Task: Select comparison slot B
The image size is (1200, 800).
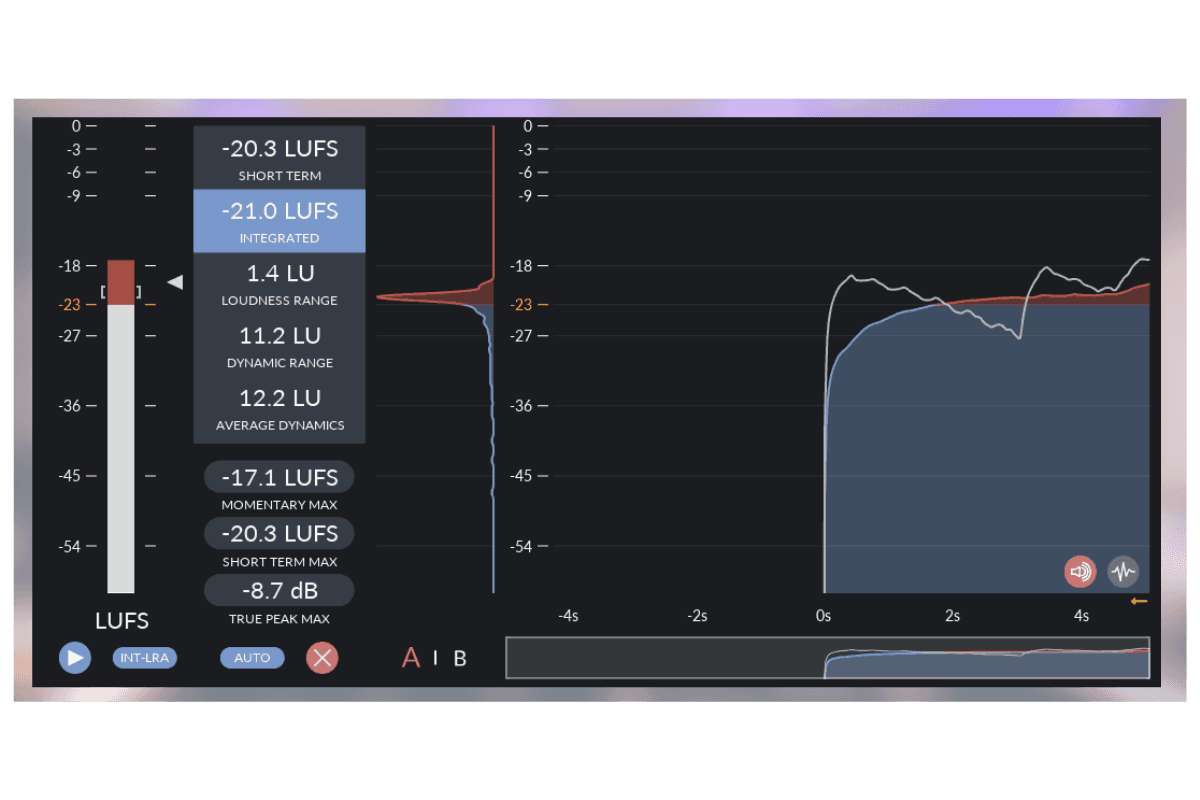Action: pyautogui.click(x=460, y=659)
